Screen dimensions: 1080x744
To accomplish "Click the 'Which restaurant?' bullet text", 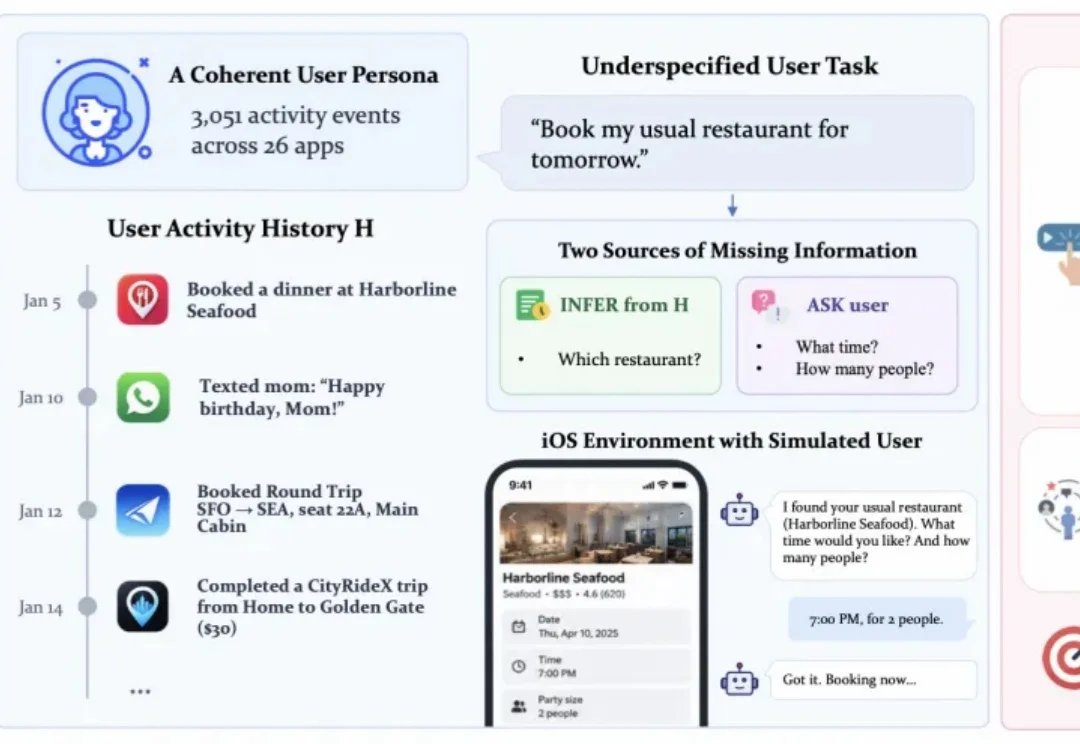I will tap(630, 359).
